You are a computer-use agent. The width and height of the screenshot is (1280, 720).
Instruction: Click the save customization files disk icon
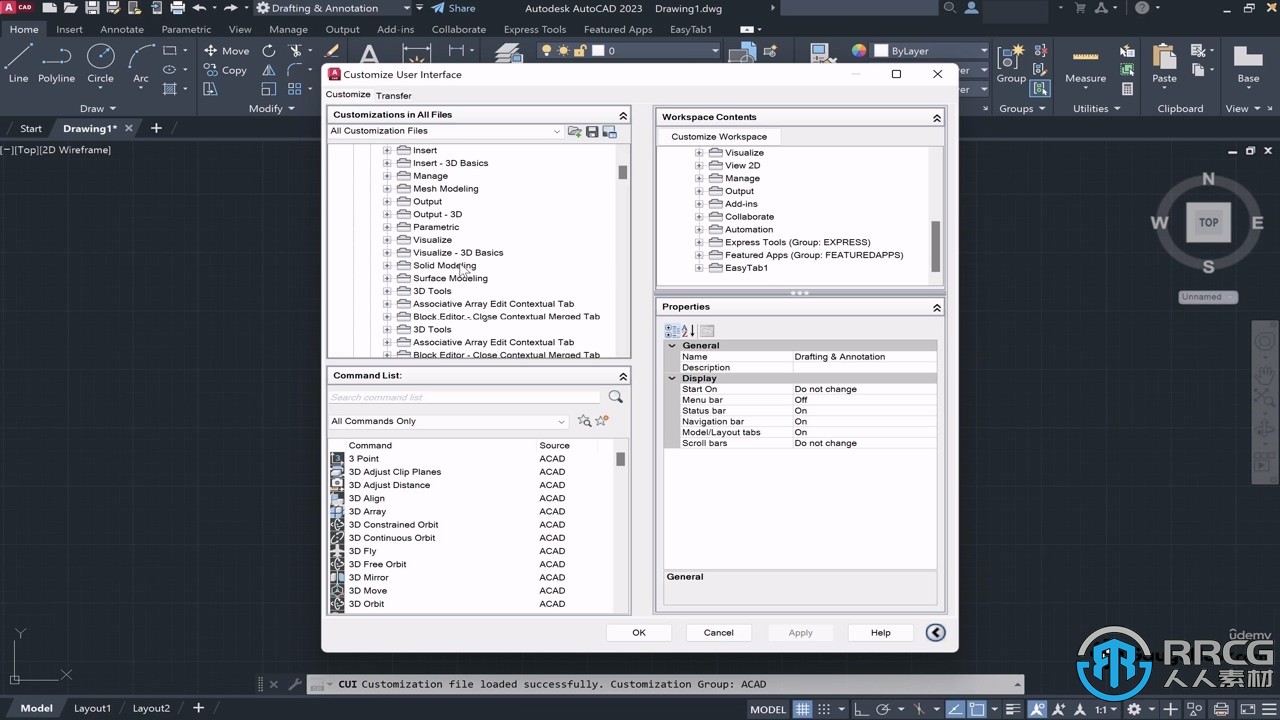coord(592,132)
